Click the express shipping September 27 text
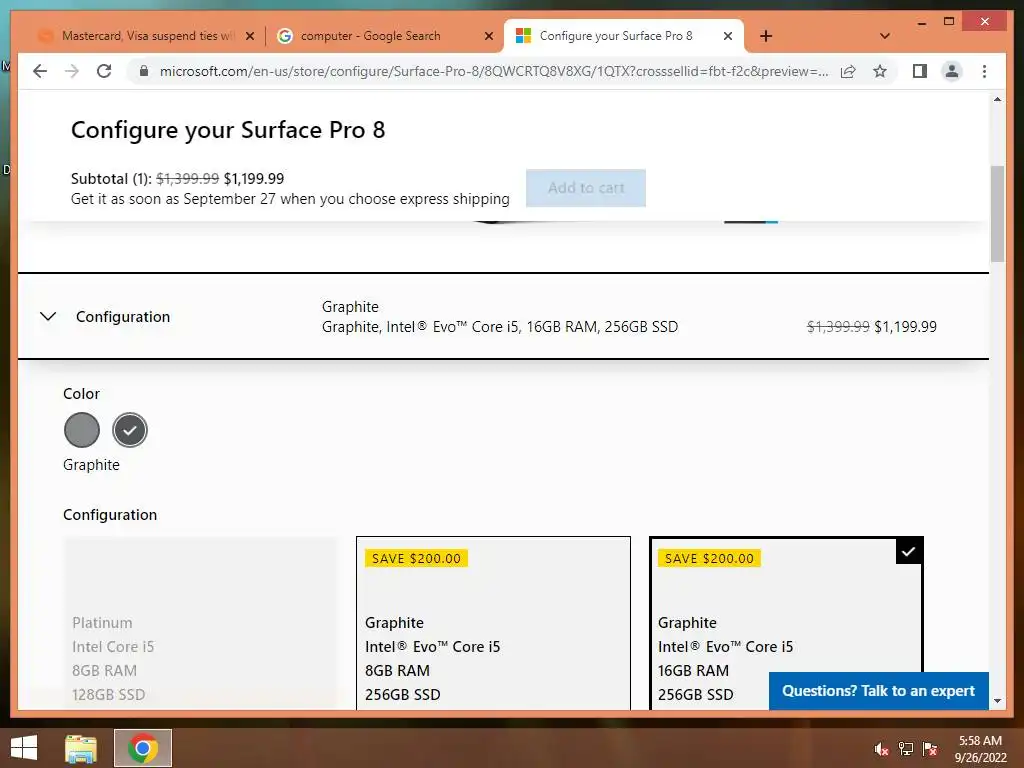 tap(290, 199)
